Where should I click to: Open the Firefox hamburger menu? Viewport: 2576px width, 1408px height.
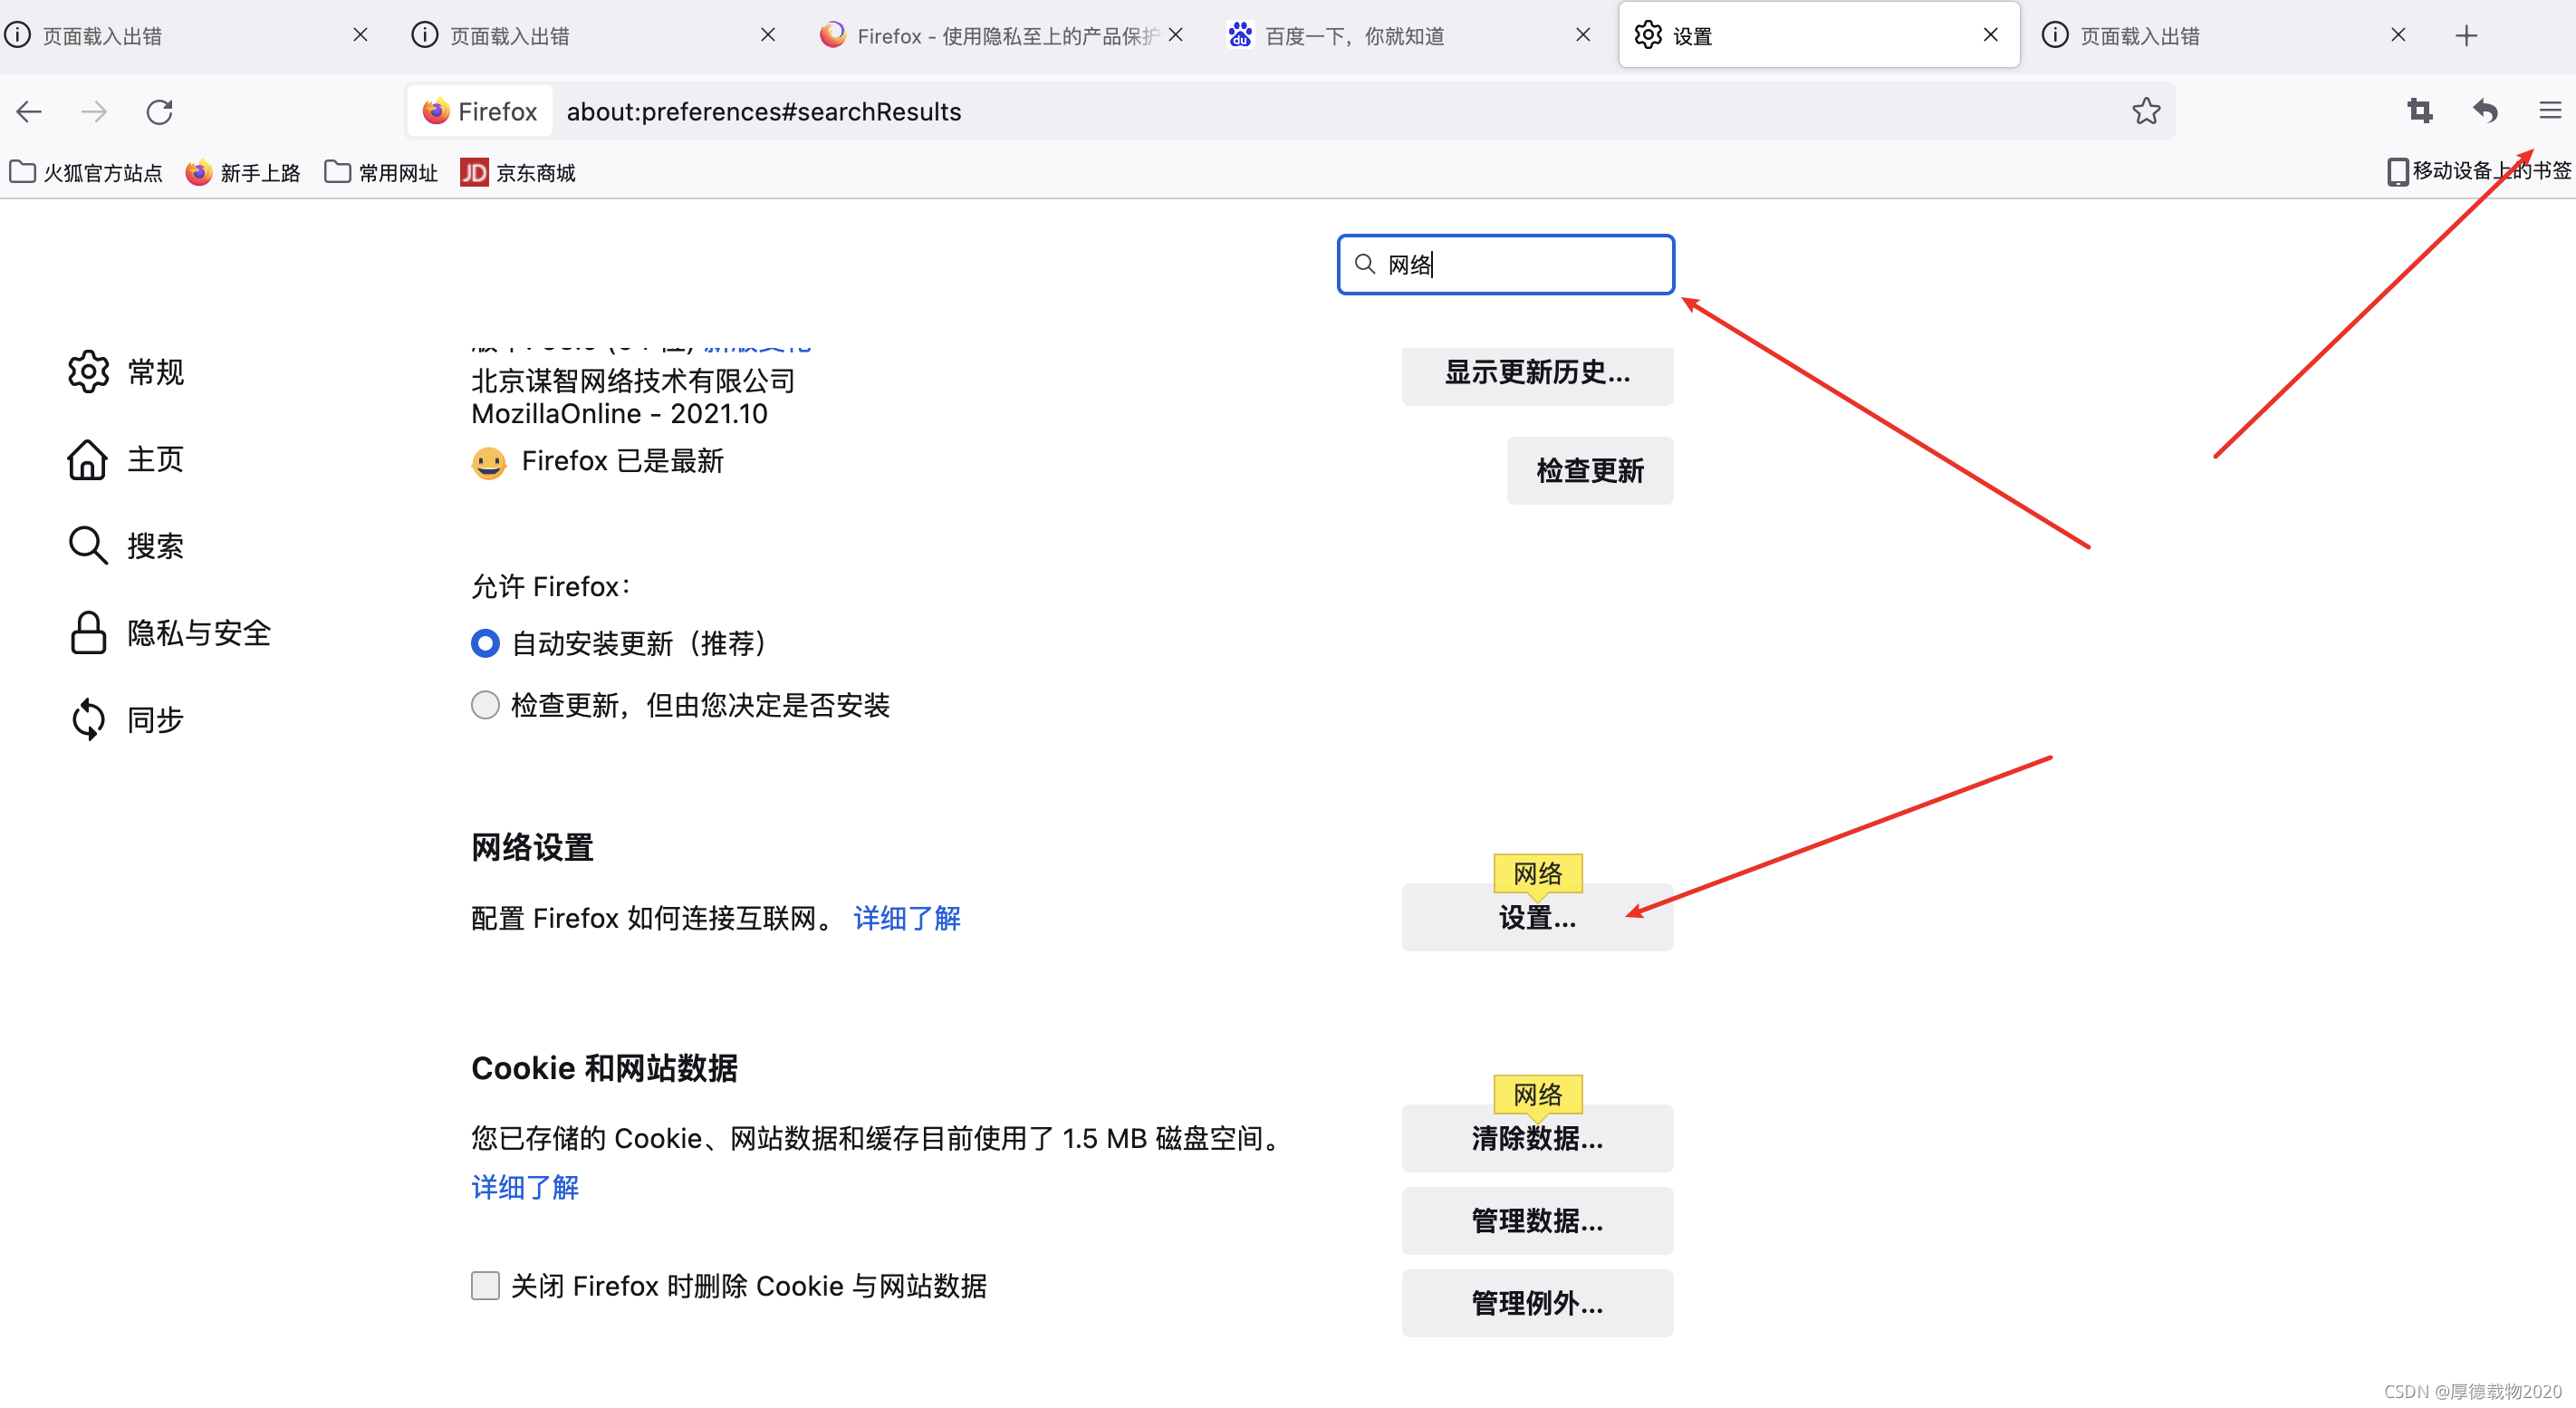click(x=2549, y=111)
